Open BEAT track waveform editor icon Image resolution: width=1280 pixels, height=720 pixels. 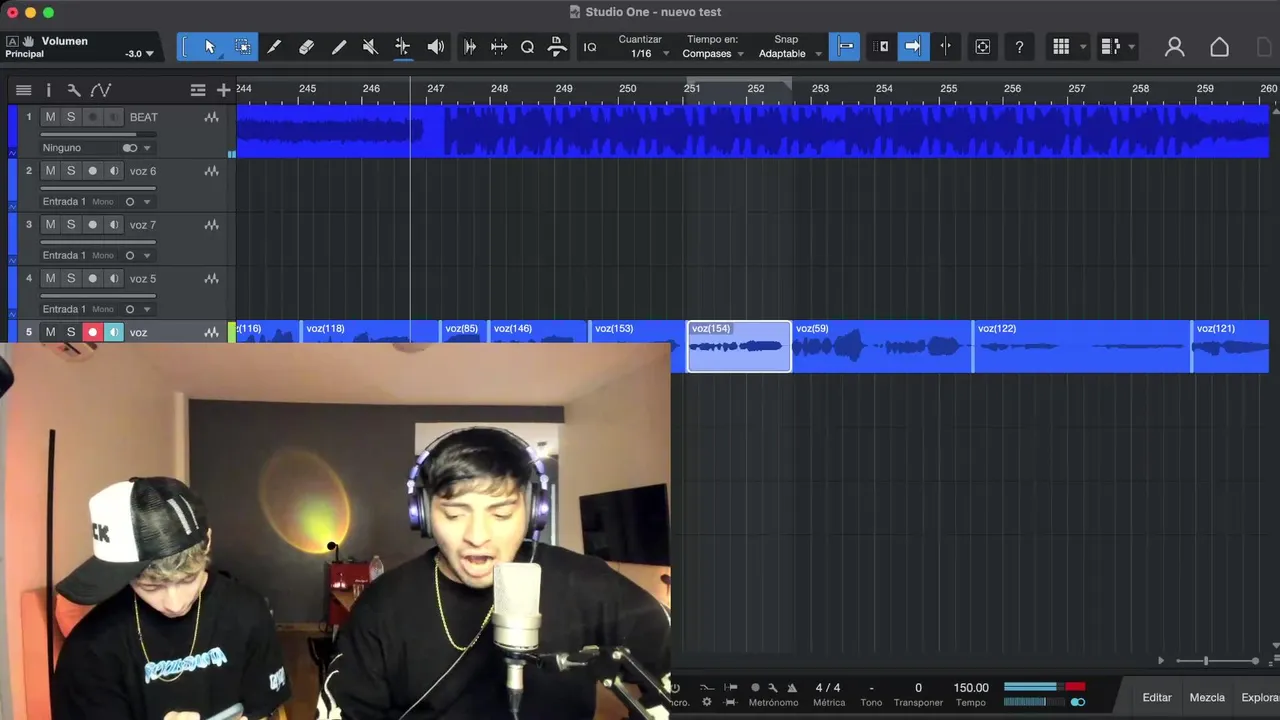[x=211, y=117]
